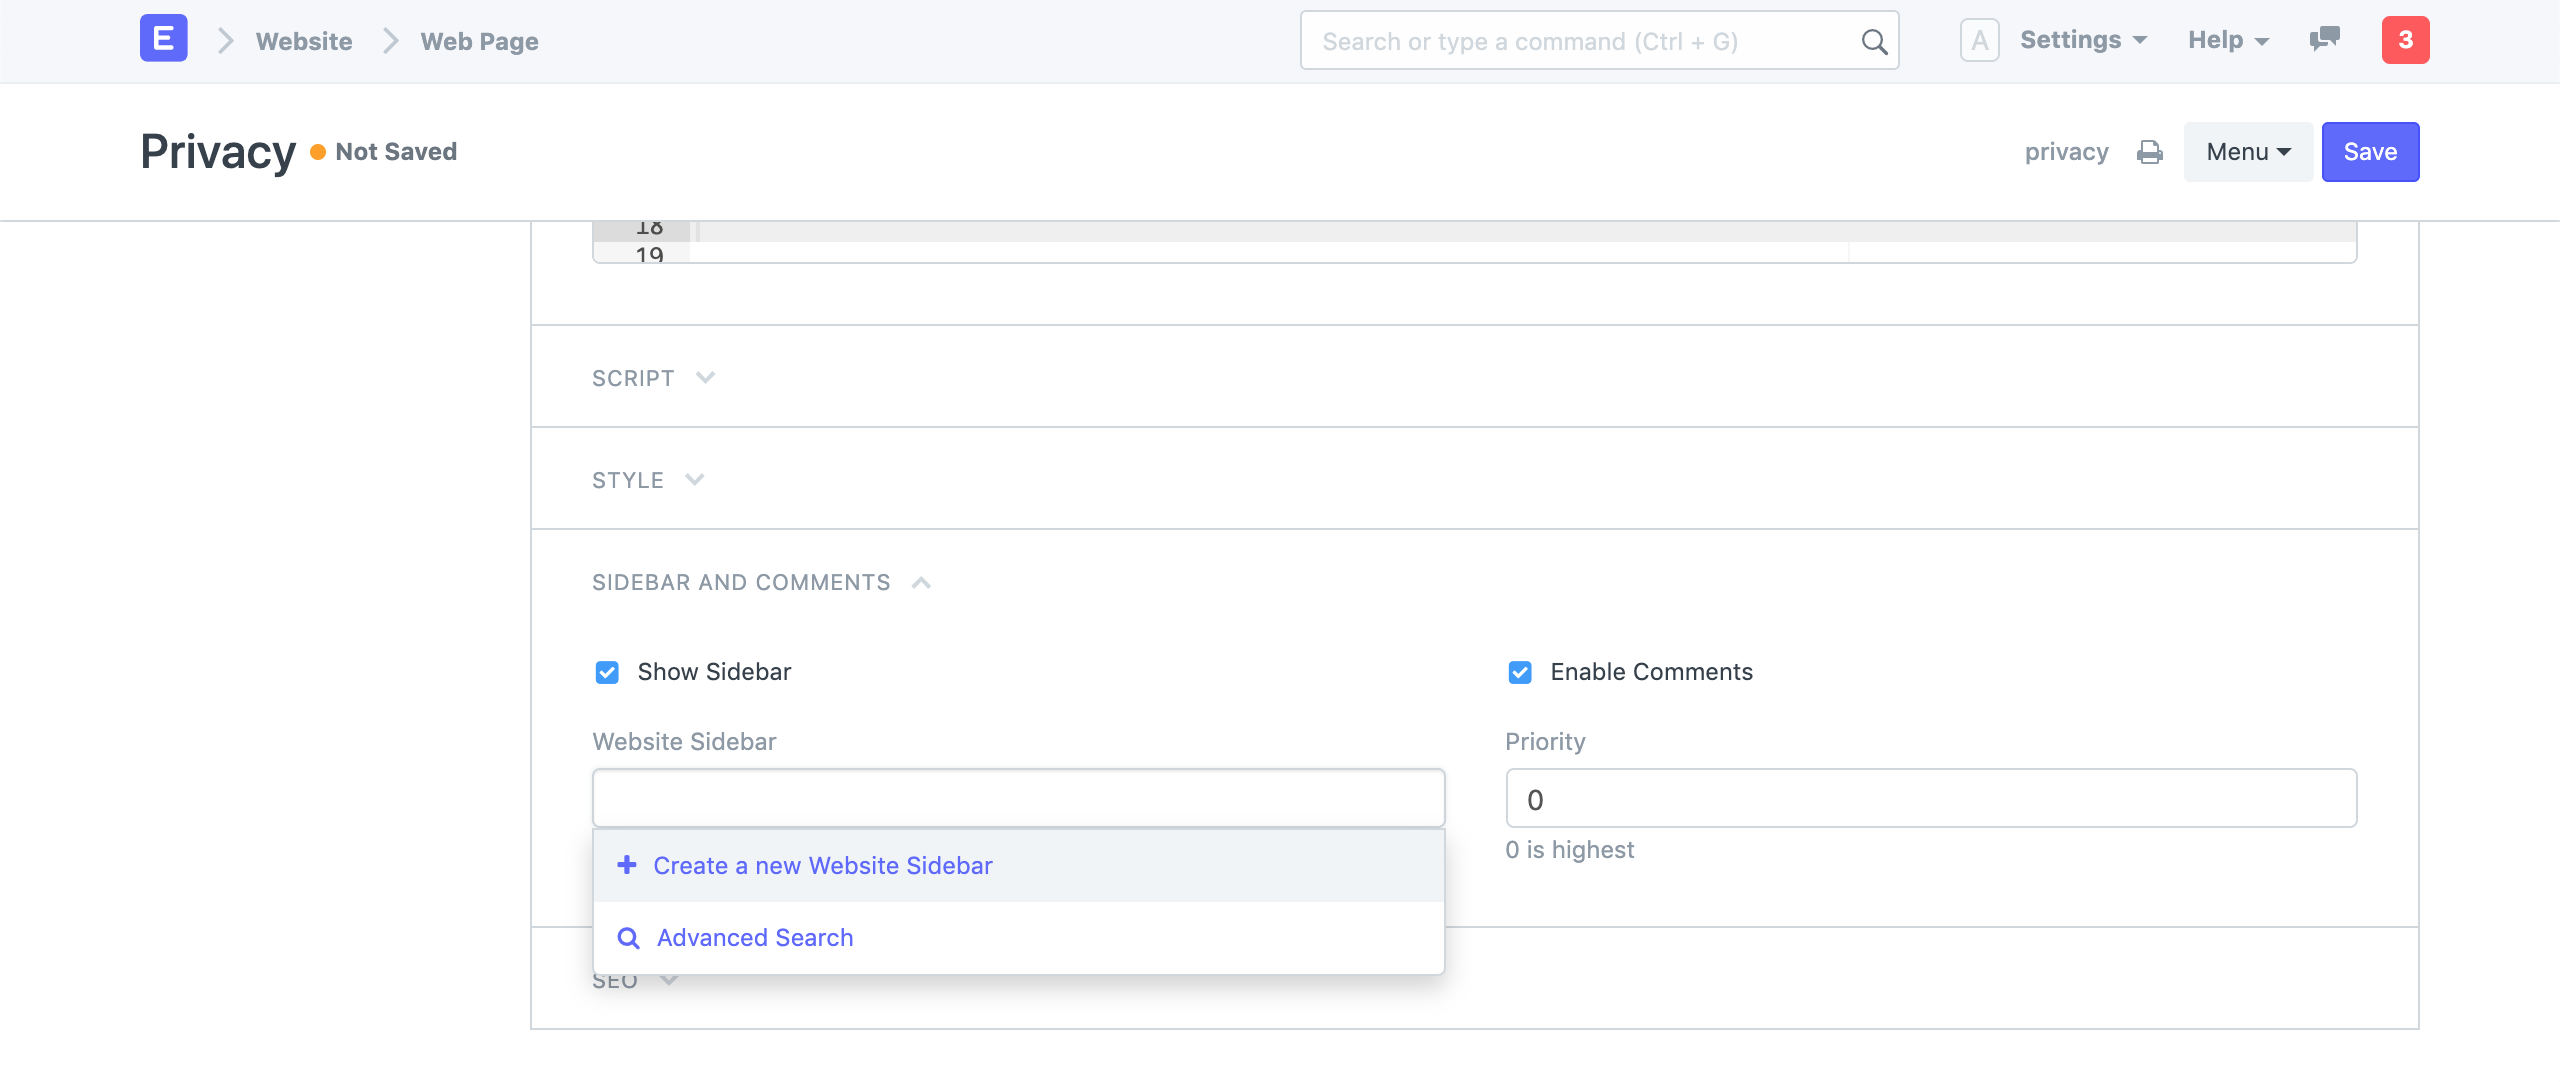
Task: Open Advanced Search for Website Sidebar
Action: 754,938
